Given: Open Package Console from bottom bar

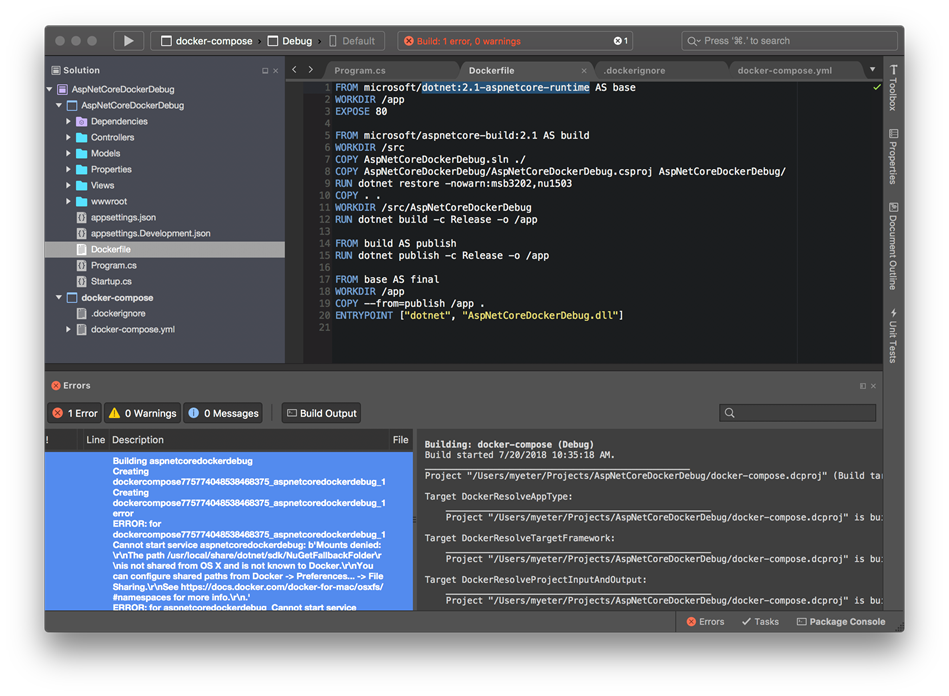Looking at the screenshot, I should coord(841,622).
